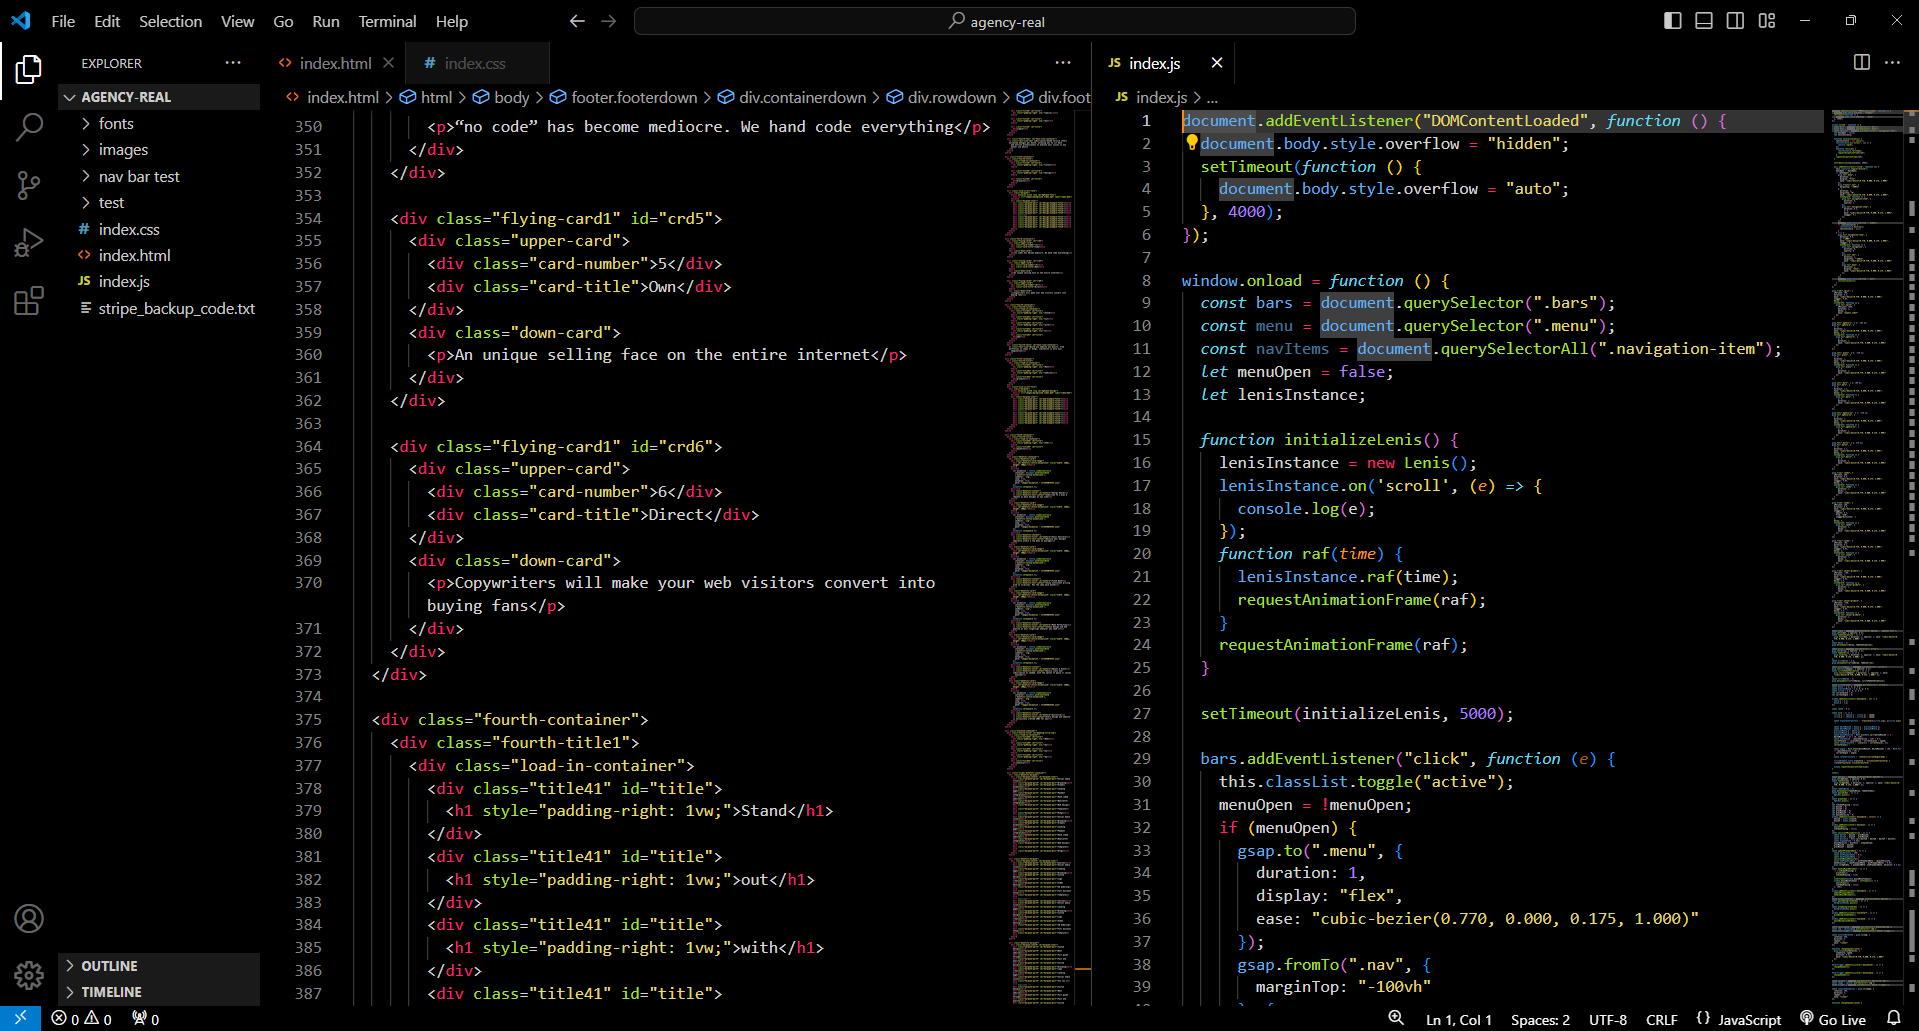Collapse the AGENCY-REAL folder section
Image resolution: width=1919 pixels, height=1031 pixels.
(x=160, y=97)
